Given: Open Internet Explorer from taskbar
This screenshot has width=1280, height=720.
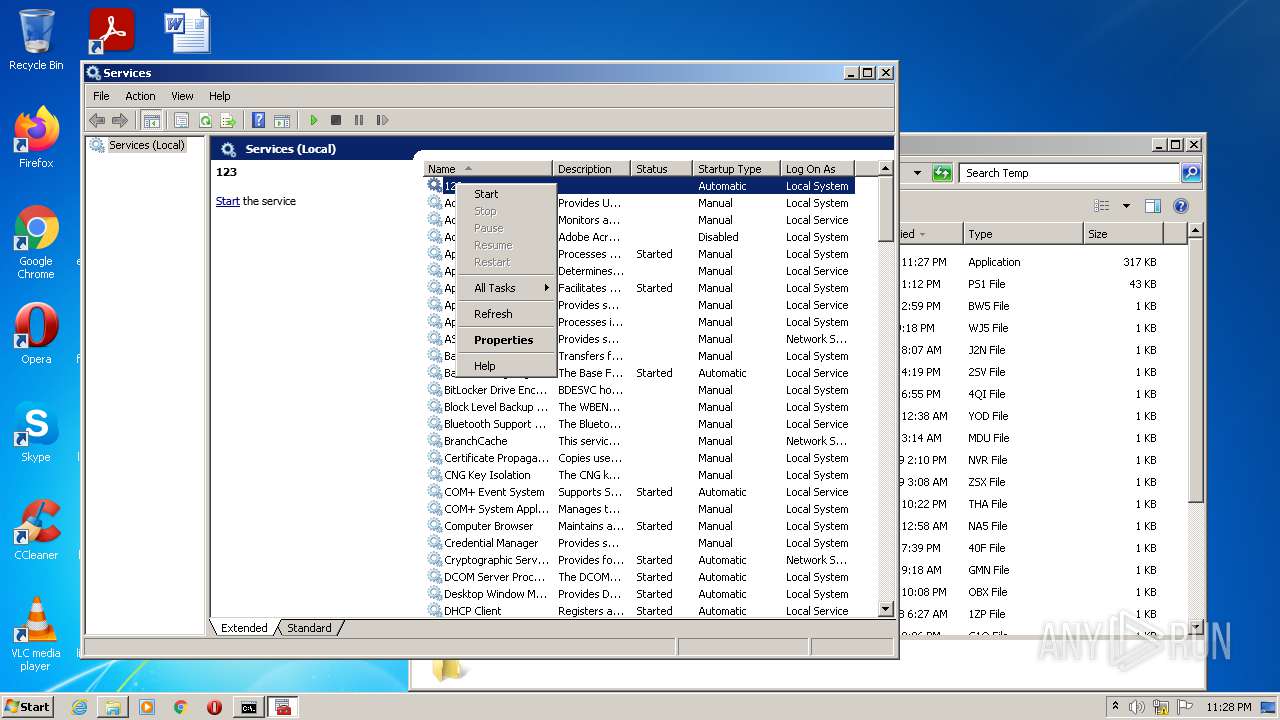Looking at the screenshot, I should pos(79,707).
